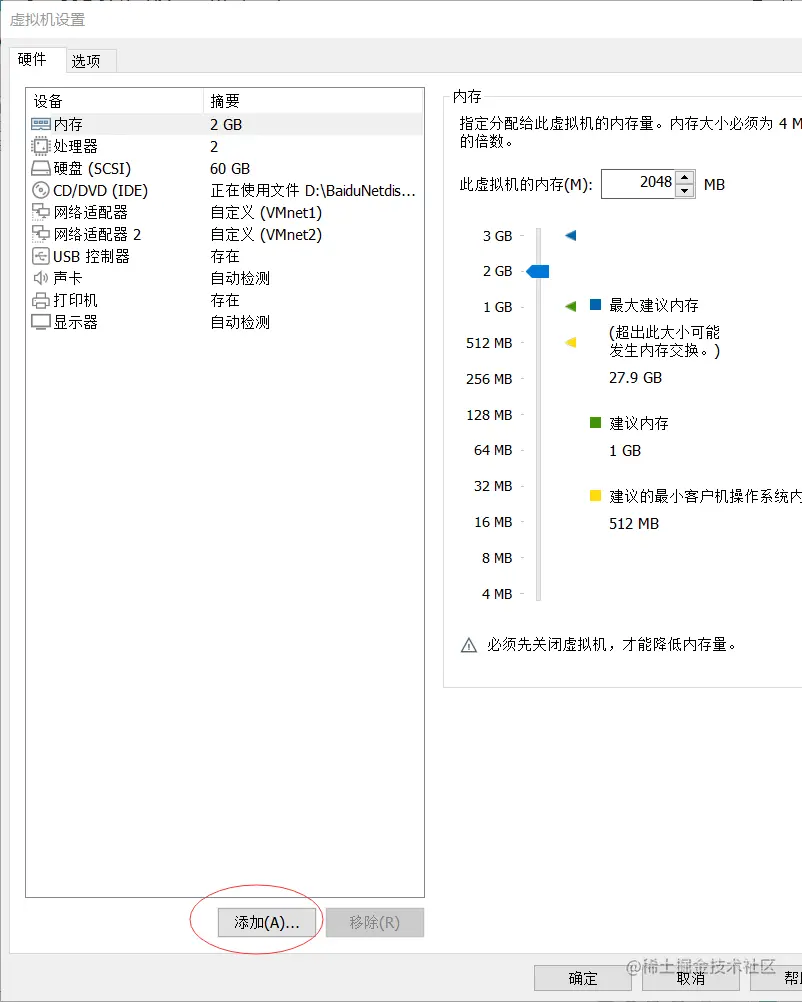The width and height of the screenshot is (802, 1002).
Task: Select the display monitor icon
Action: [40, 322]
